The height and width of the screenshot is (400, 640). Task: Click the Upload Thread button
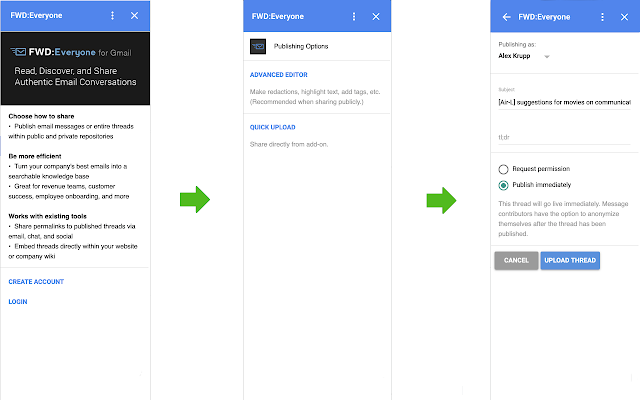tap(570, 260)
